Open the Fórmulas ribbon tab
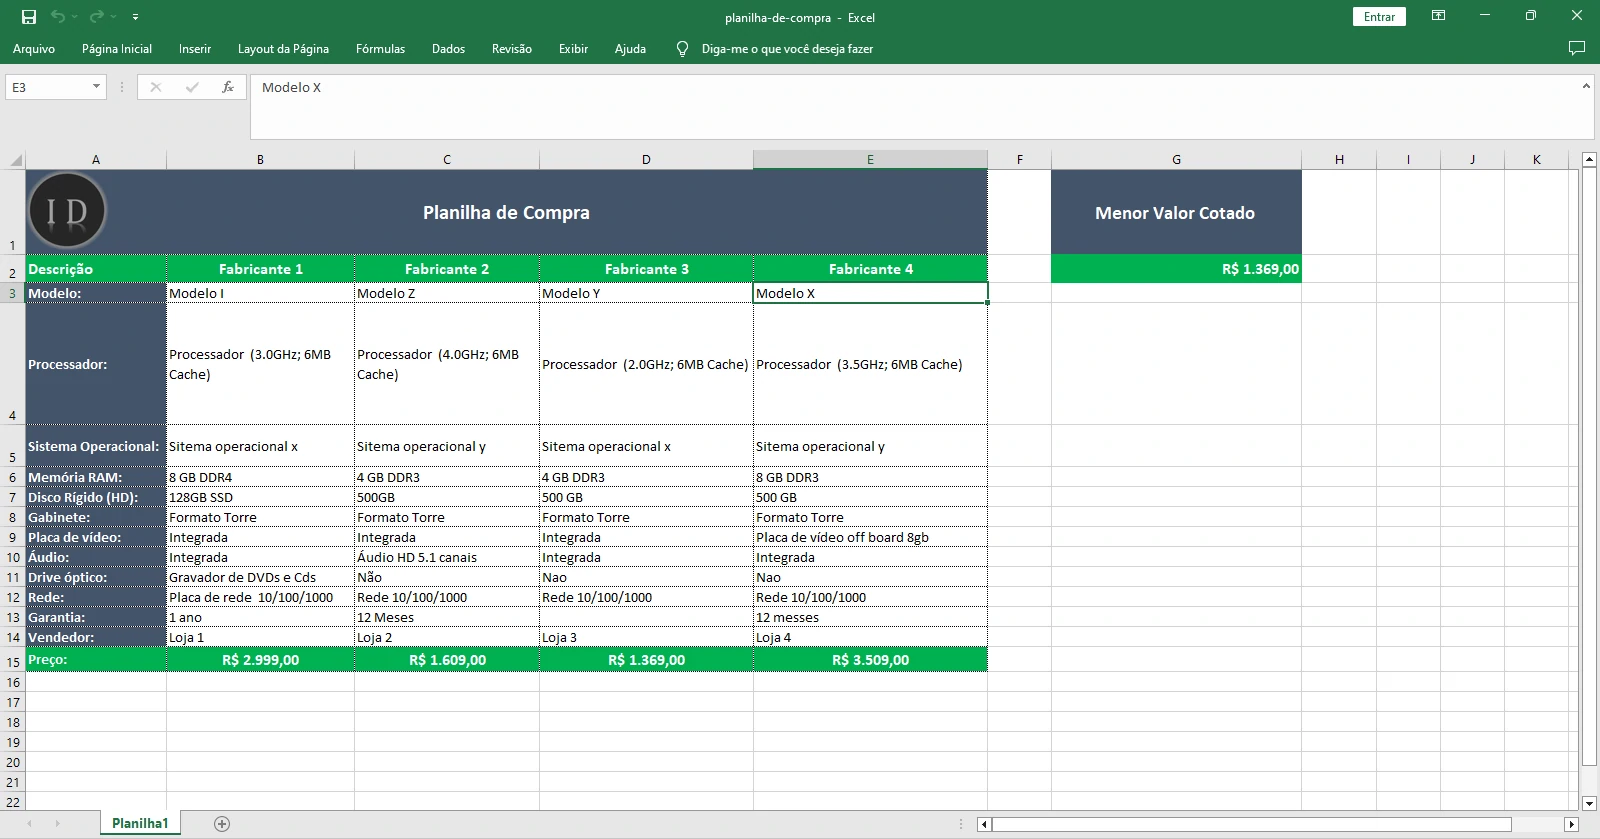This screenshot has width=1600, height=839. [x=380, y=49]
